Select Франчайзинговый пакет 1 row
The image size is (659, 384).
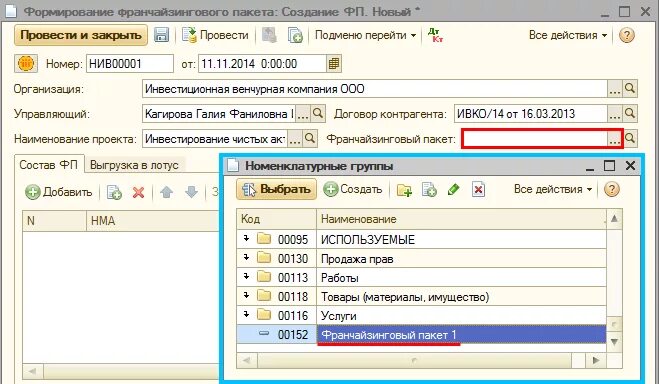click(x=421, y=334)
